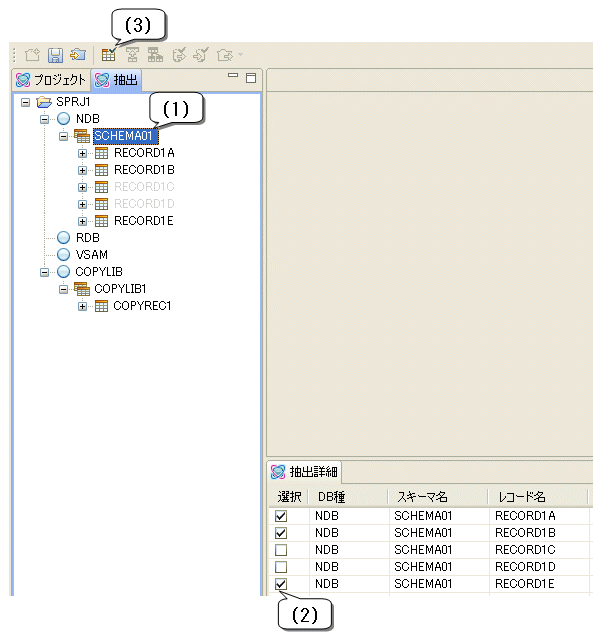The width and height of the screenshot is (603, 641).
Task: Click the save (floppy disk) toolbar icon
Action: coord(55,55)
